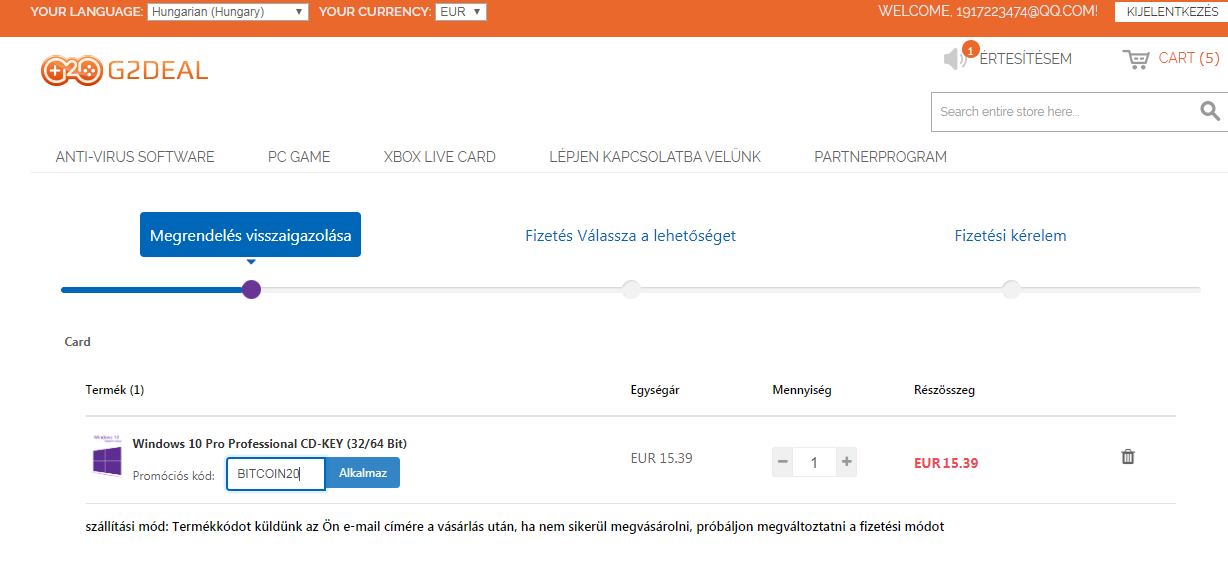Click the middle progress step marker
1228x575 pixels.
coord(631,289)
